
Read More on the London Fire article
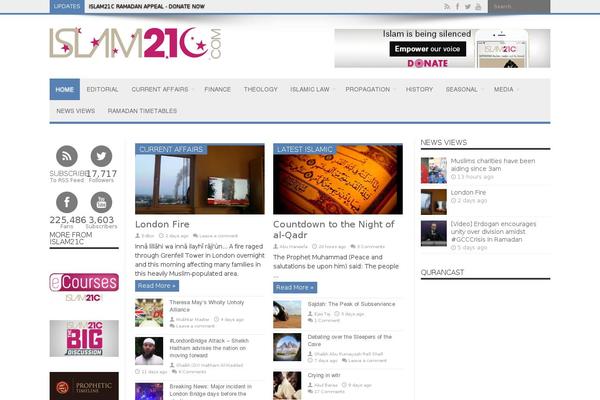pos(157,286)
